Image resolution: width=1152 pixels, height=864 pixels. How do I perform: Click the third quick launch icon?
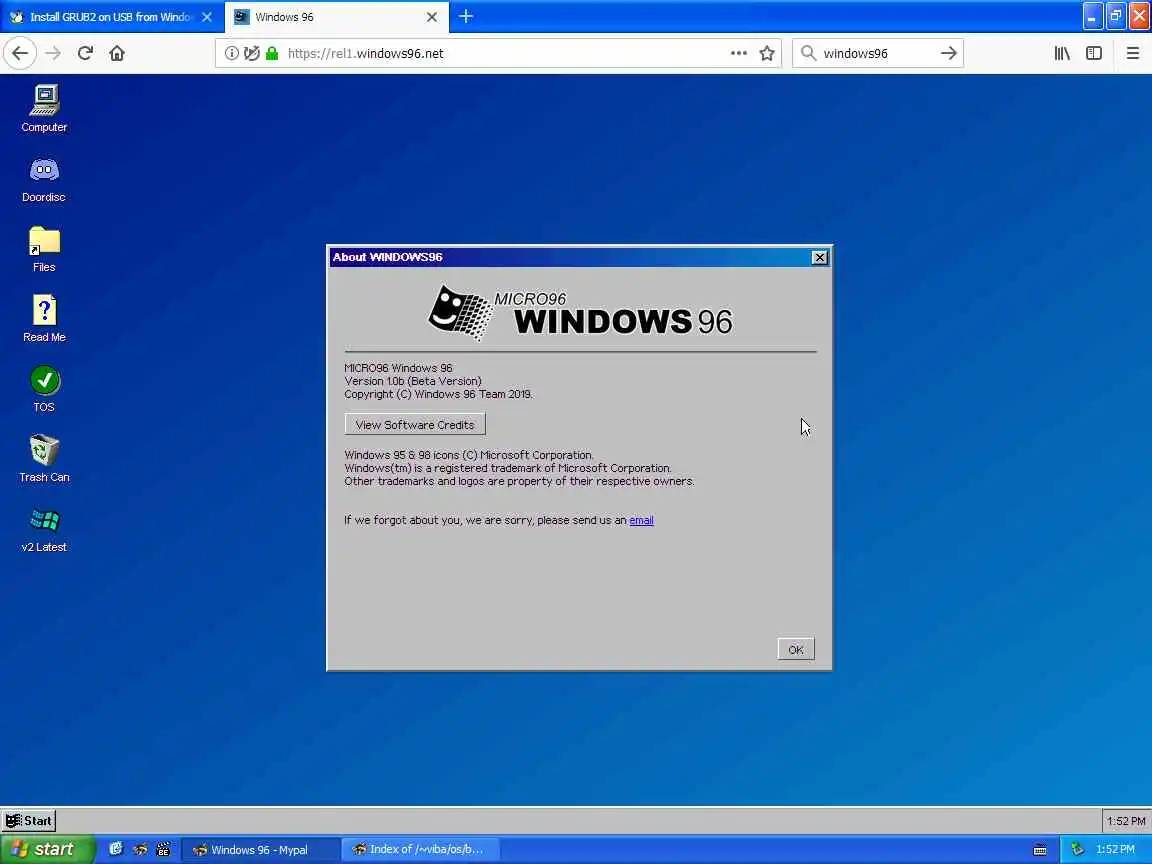point(164,849)
